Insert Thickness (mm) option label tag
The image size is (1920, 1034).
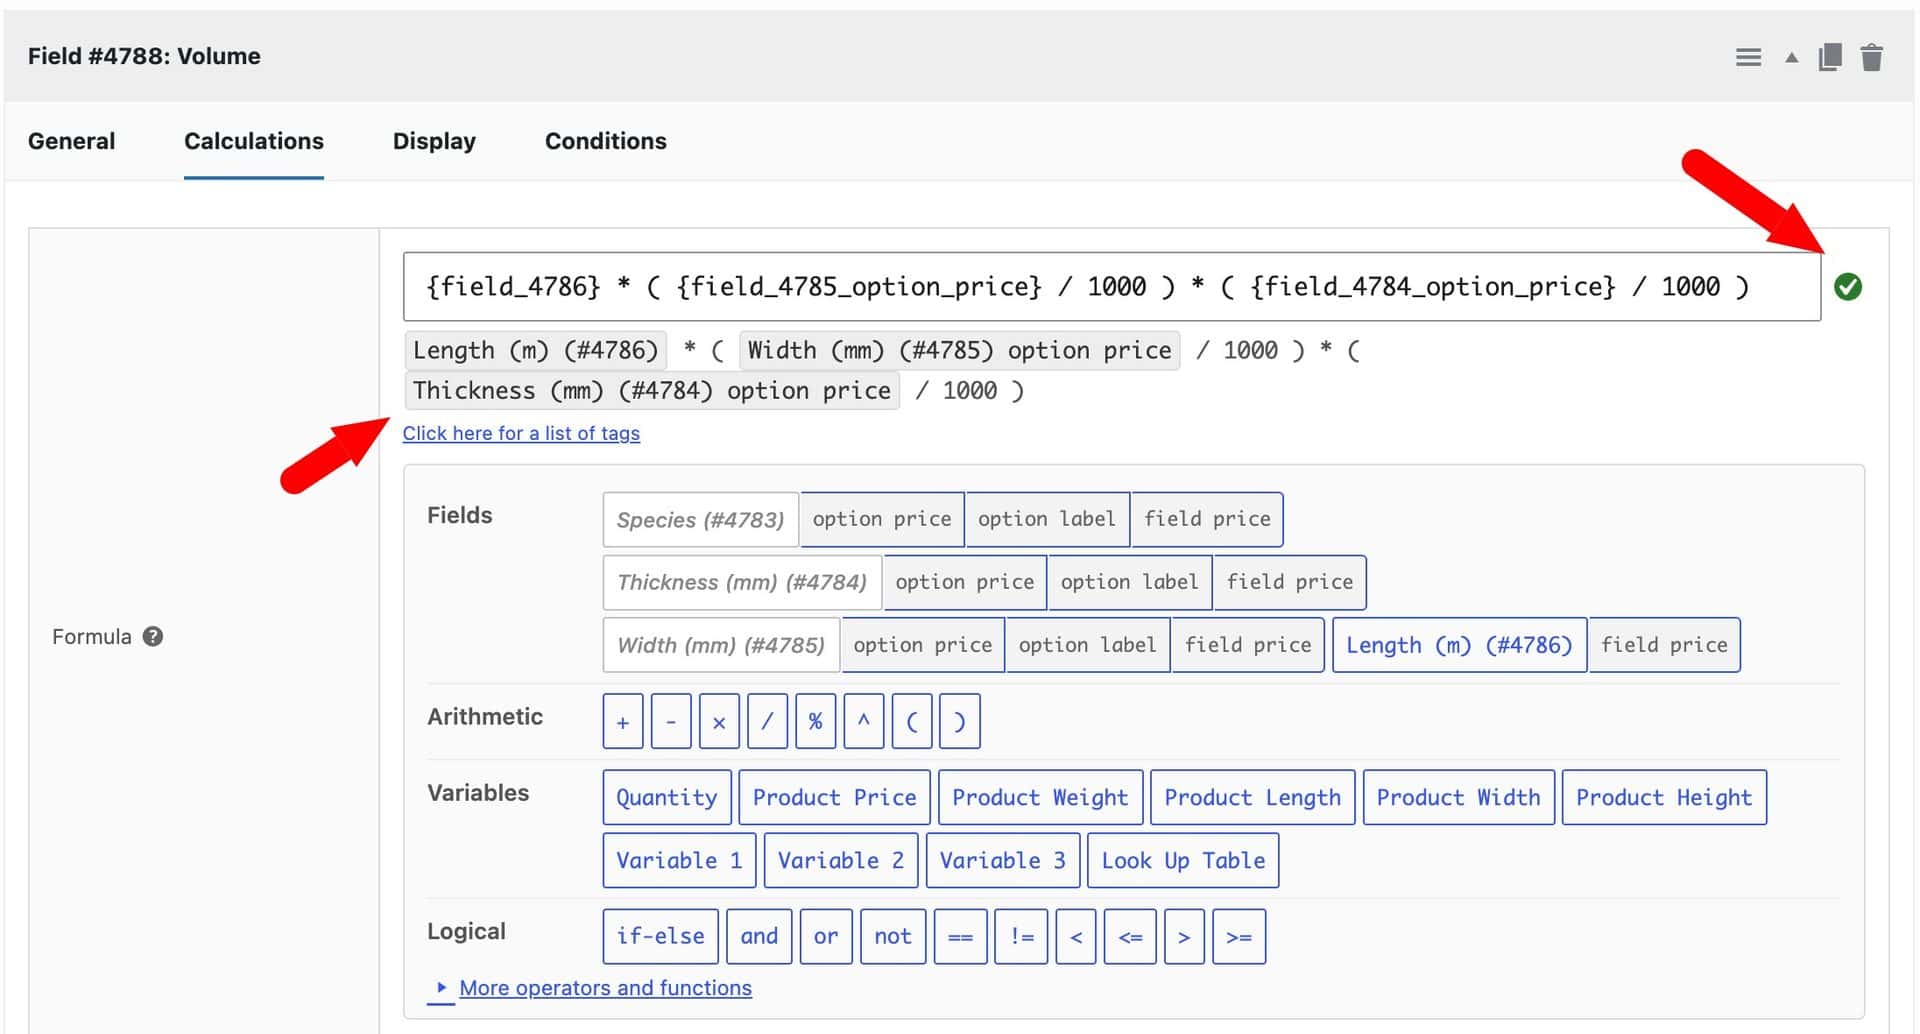[1130, 582]
